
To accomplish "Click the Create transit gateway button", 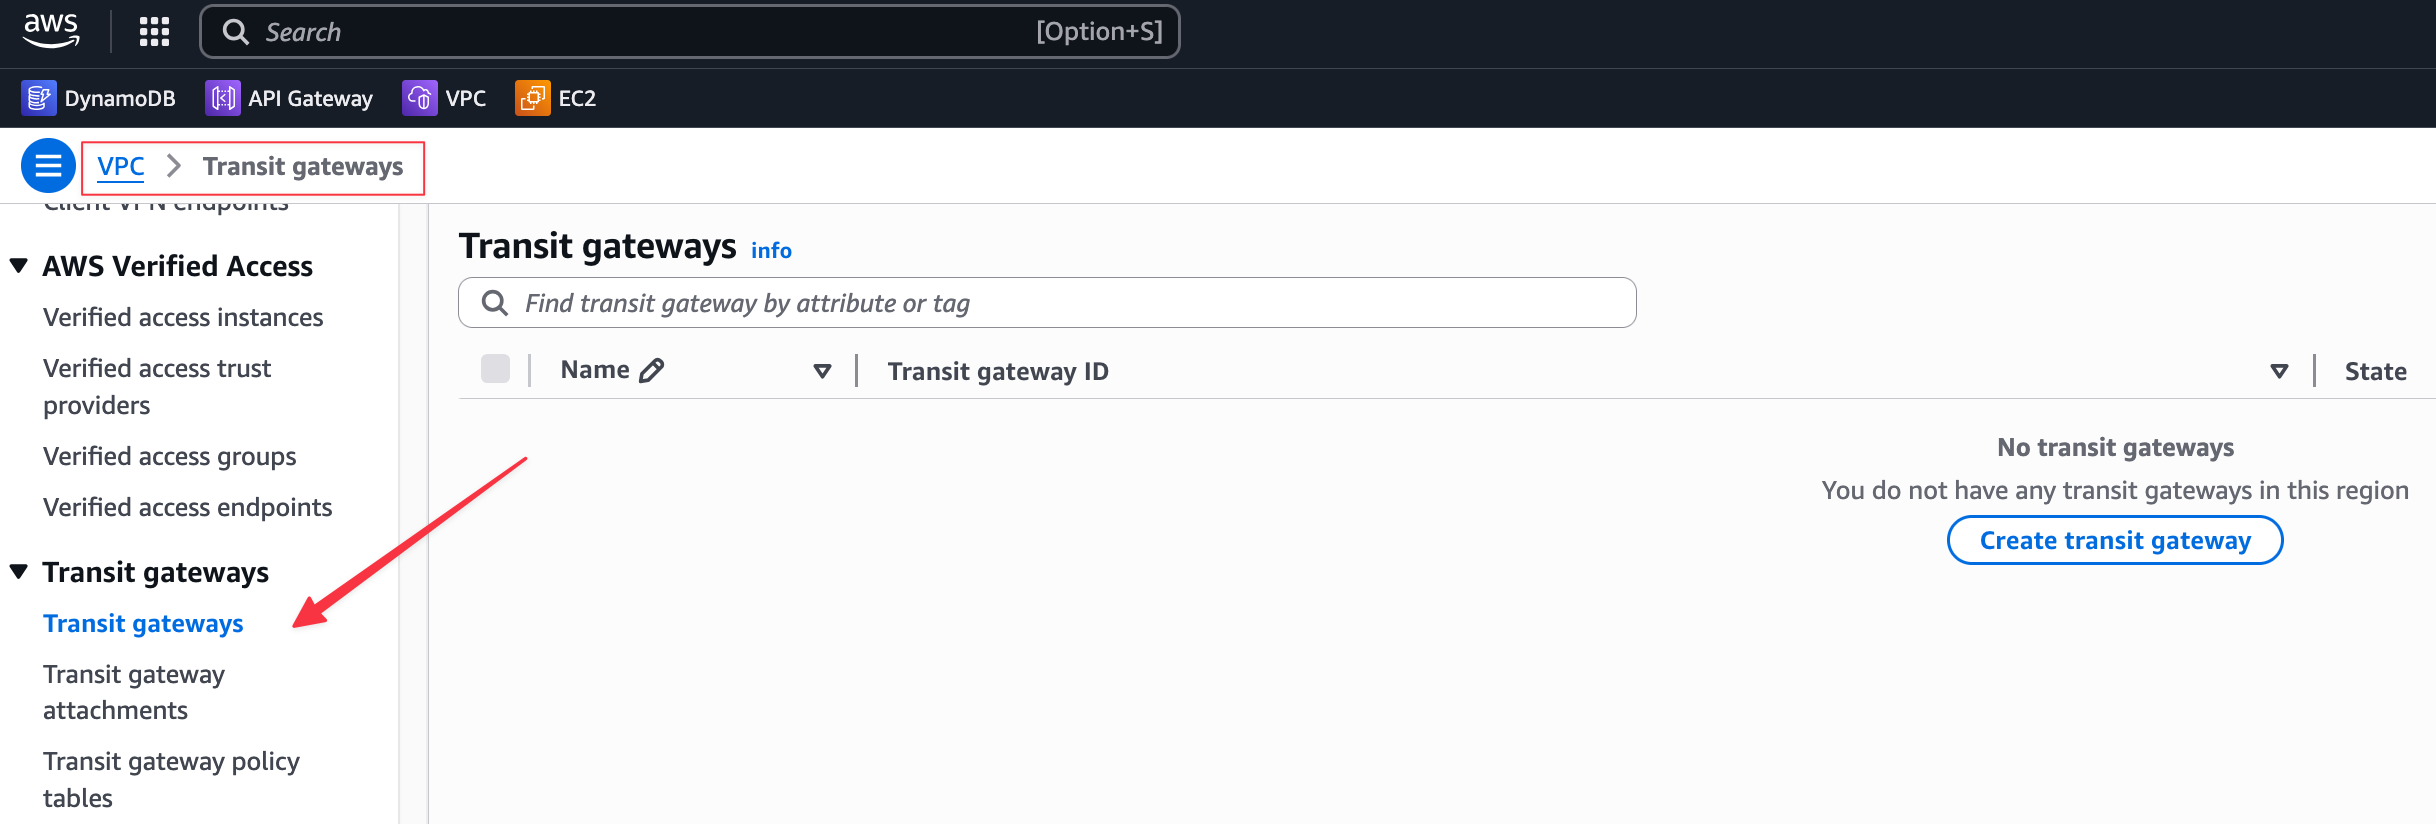I will [2114, 540].
